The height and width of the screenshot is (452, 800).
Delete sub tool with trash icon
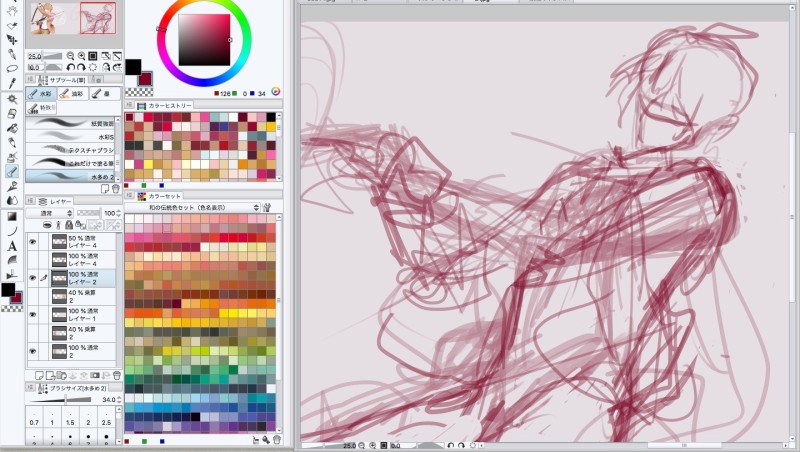click(115, 188)
